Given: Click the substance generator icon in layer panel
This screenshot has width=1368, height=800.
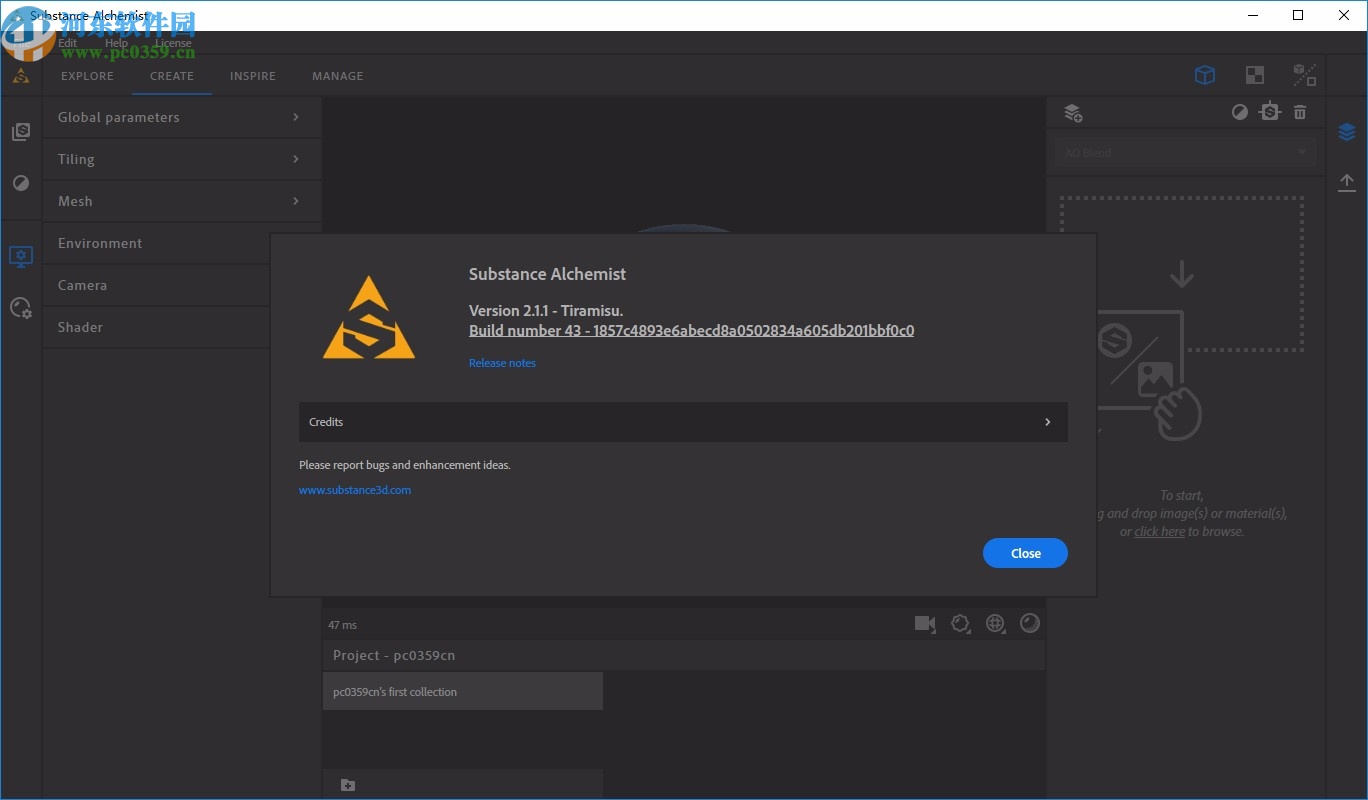Looking at the screenshot, I should coord(1270,112).
